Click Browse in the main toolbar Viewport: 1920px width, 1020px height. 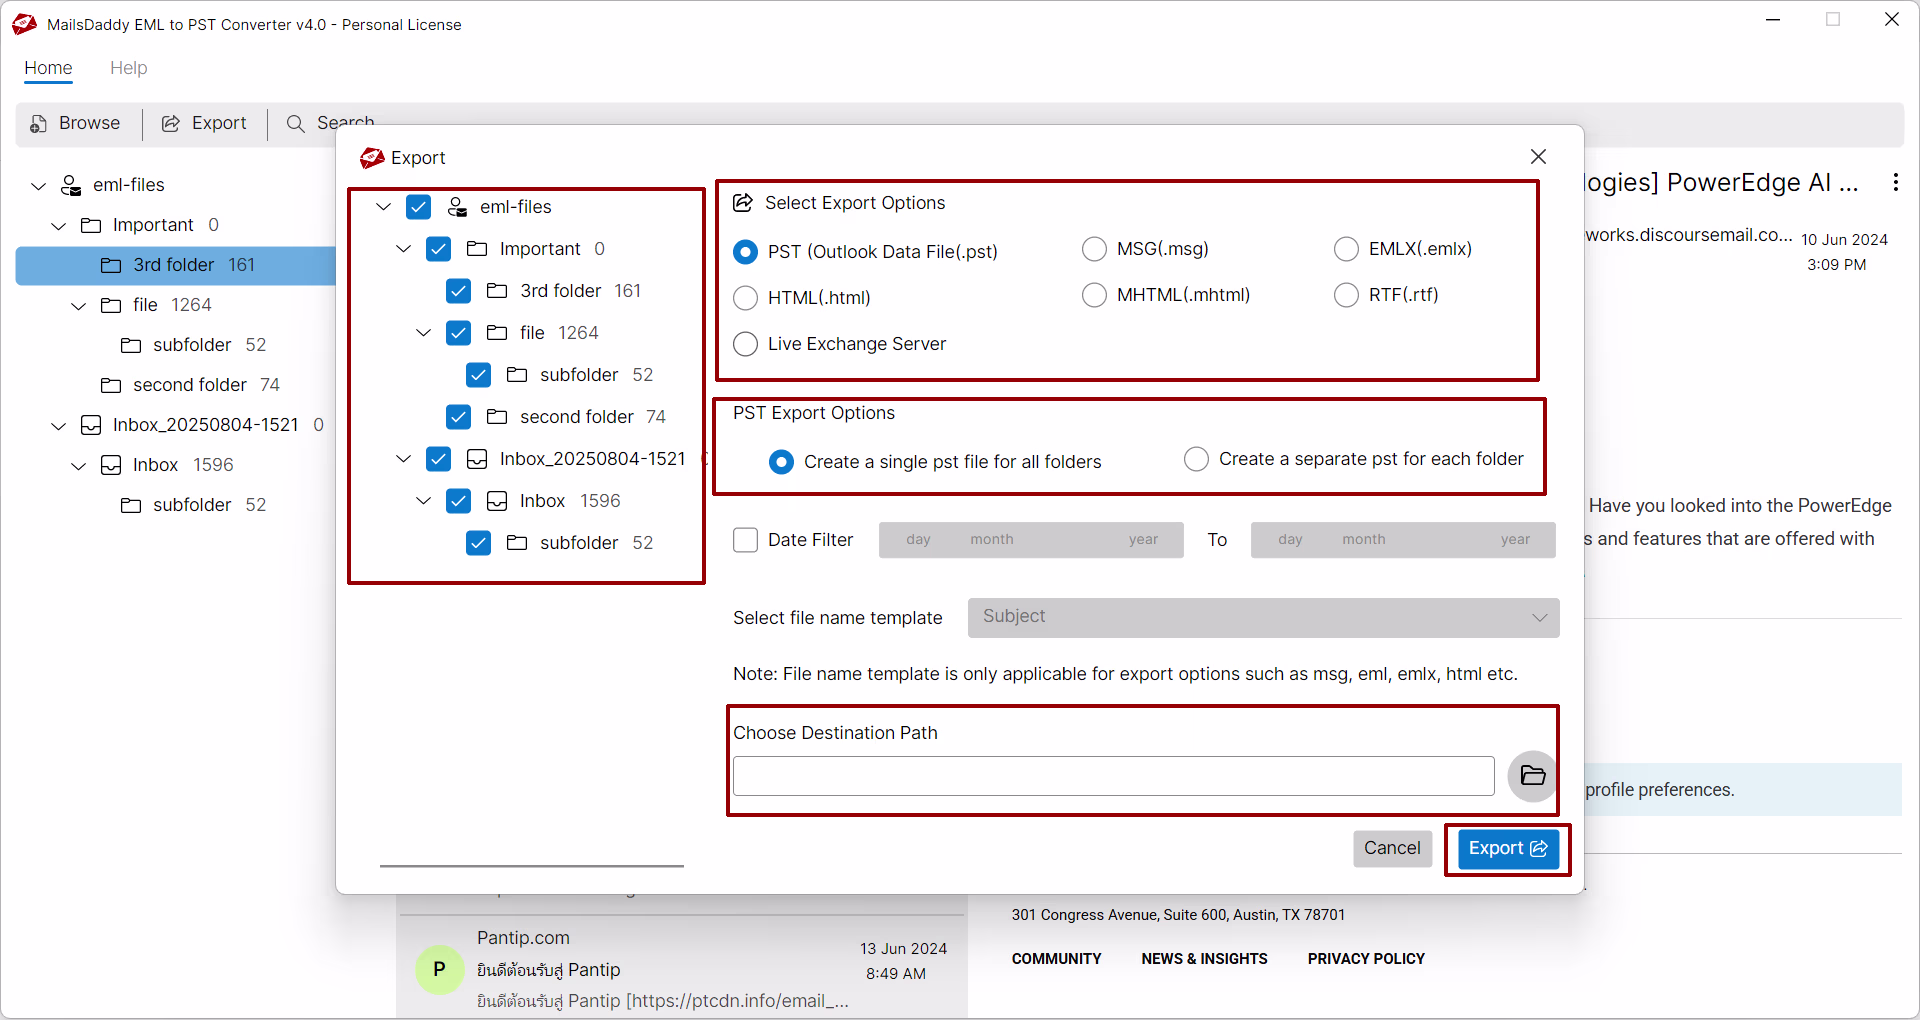click(75, 123)
